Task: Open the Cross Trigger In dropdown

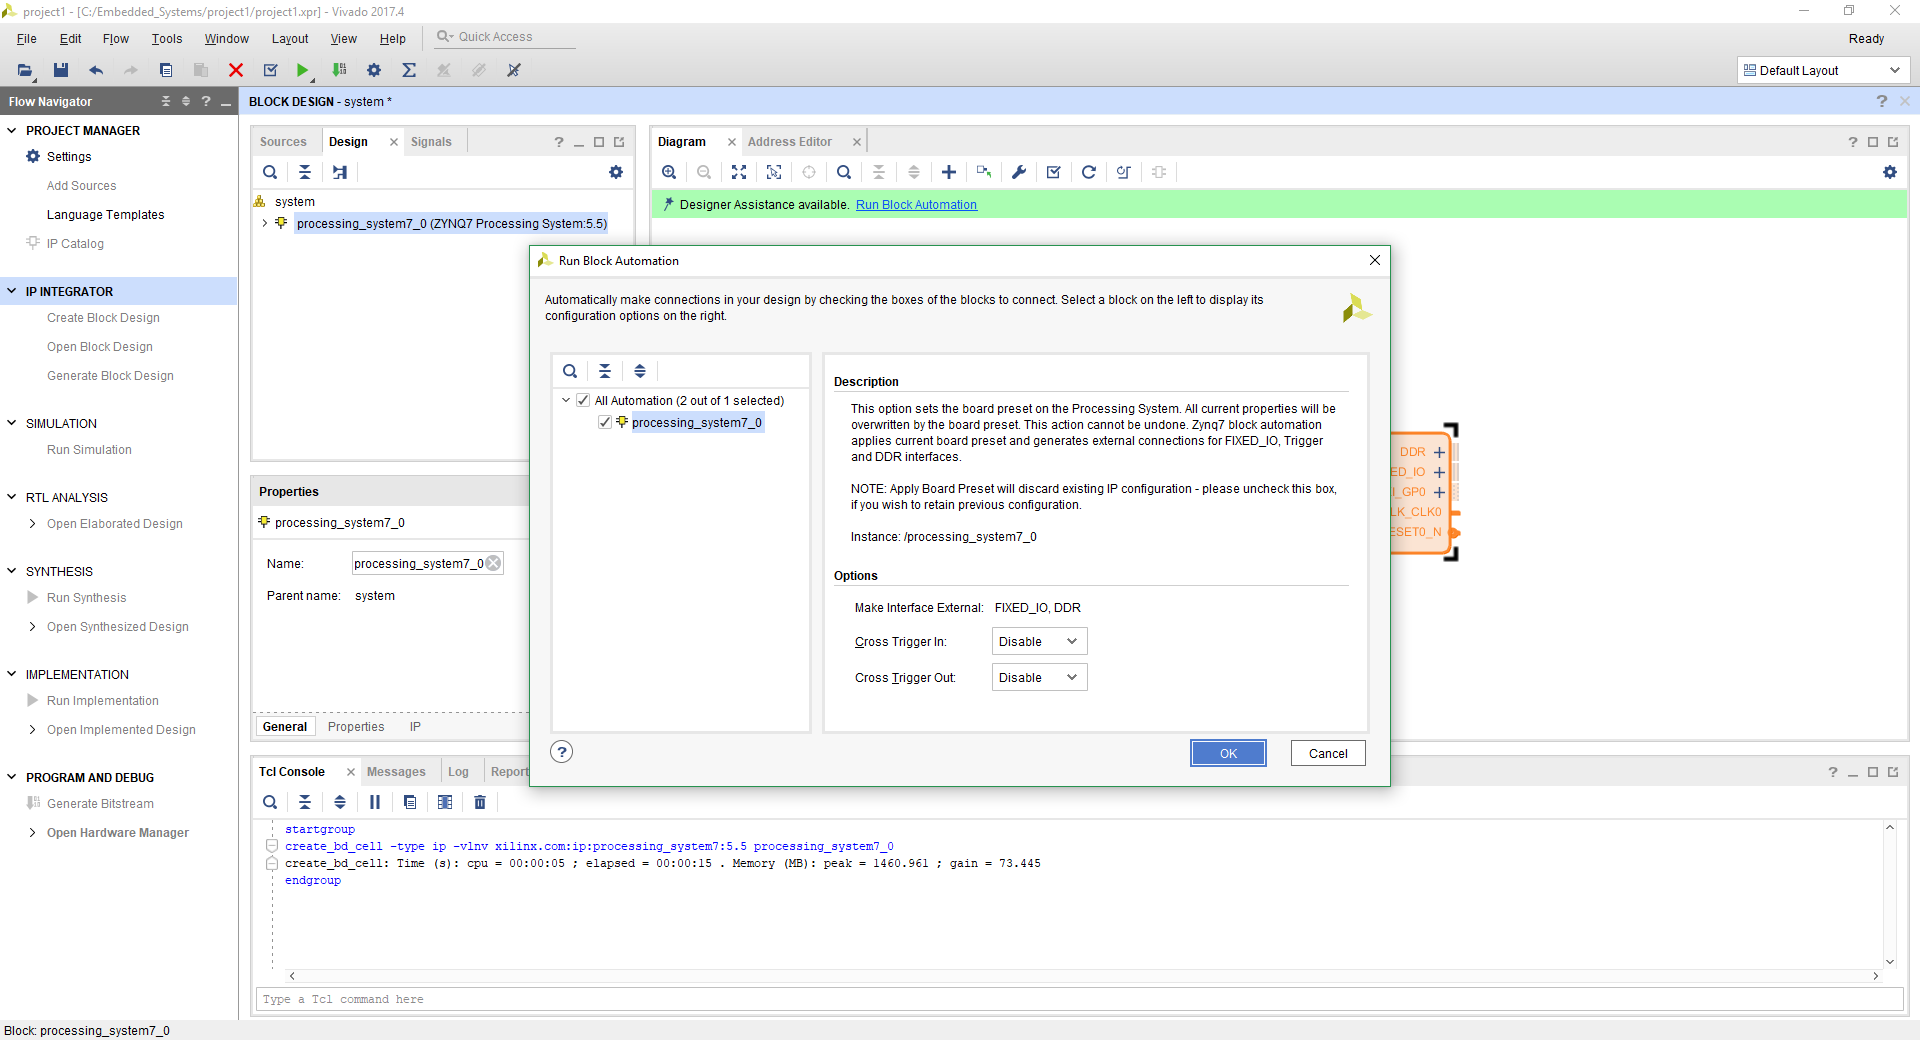Action: [x=1039, y=641]
